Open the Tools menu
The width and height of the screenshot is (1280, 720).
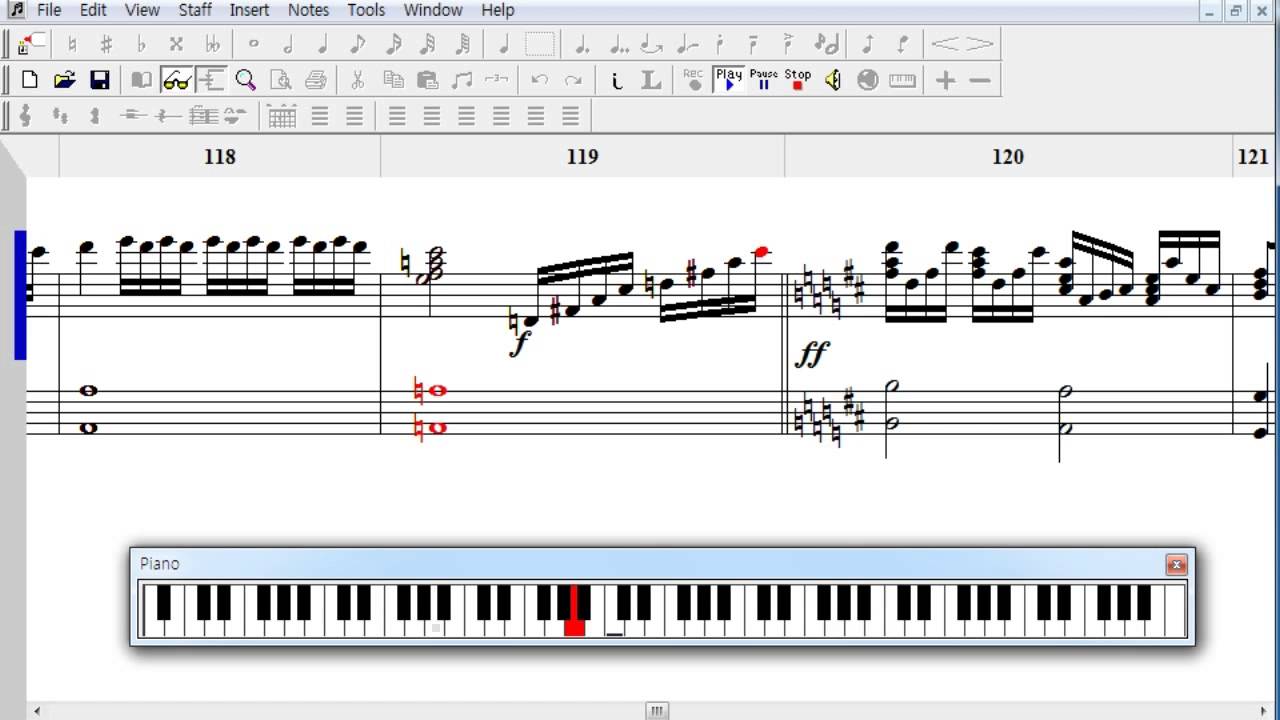[x=366, y=10]
